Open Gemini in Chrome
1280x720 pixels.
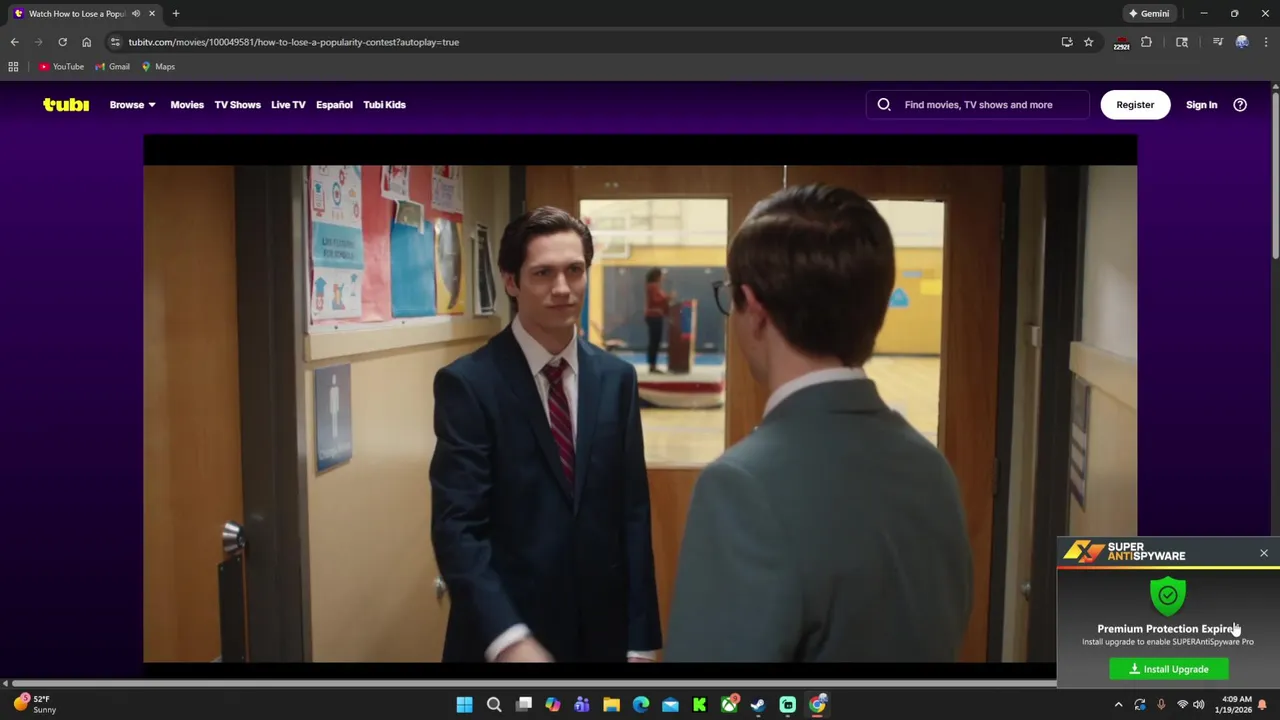tap(1149, 14)
